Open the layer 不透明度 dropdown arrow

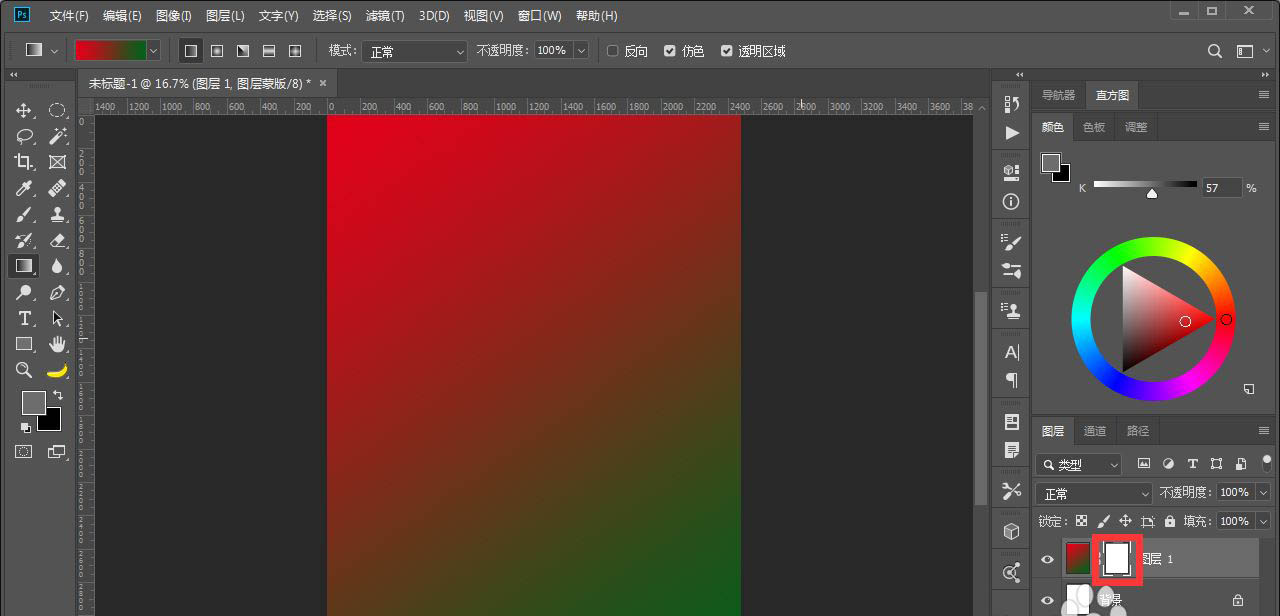click(x=1263, y=493)
